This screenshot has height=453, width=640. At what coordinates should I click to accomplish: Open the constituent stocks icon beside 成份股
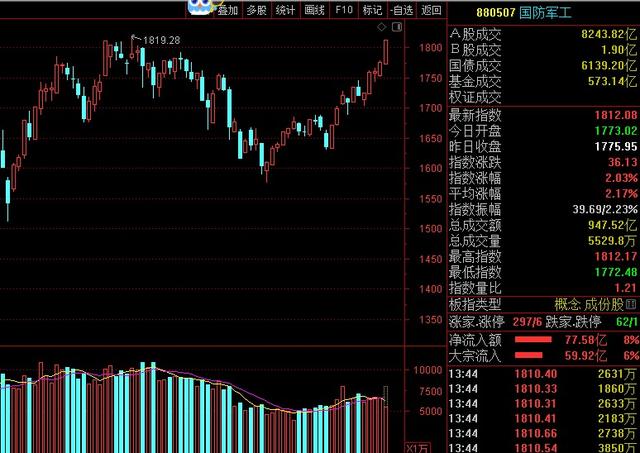pyautogui.click(x=631, y=304)
